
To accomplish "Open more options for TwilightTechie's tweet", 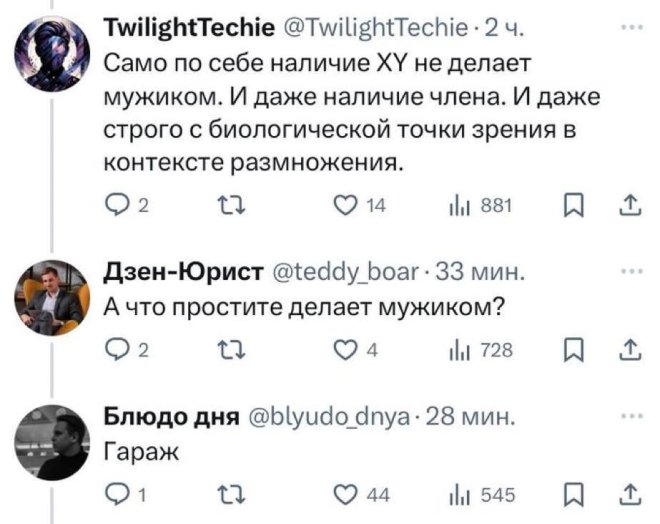I will 629,28.
